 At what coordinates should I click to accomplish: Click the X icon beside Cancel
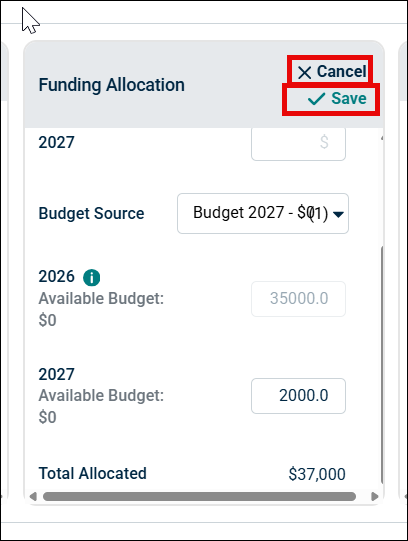click(x=305, y=72)
